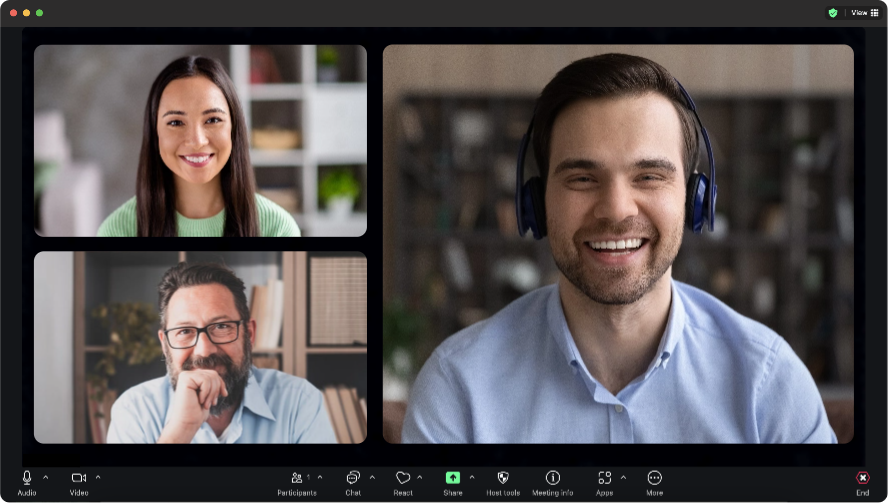
Task: Expand the React options chevron
Action: 420,477
